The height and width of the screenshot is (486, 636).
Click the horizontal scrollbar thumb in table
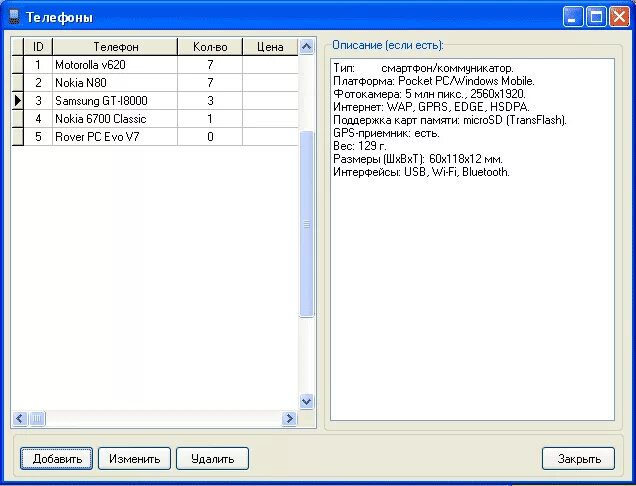(37, 418)
